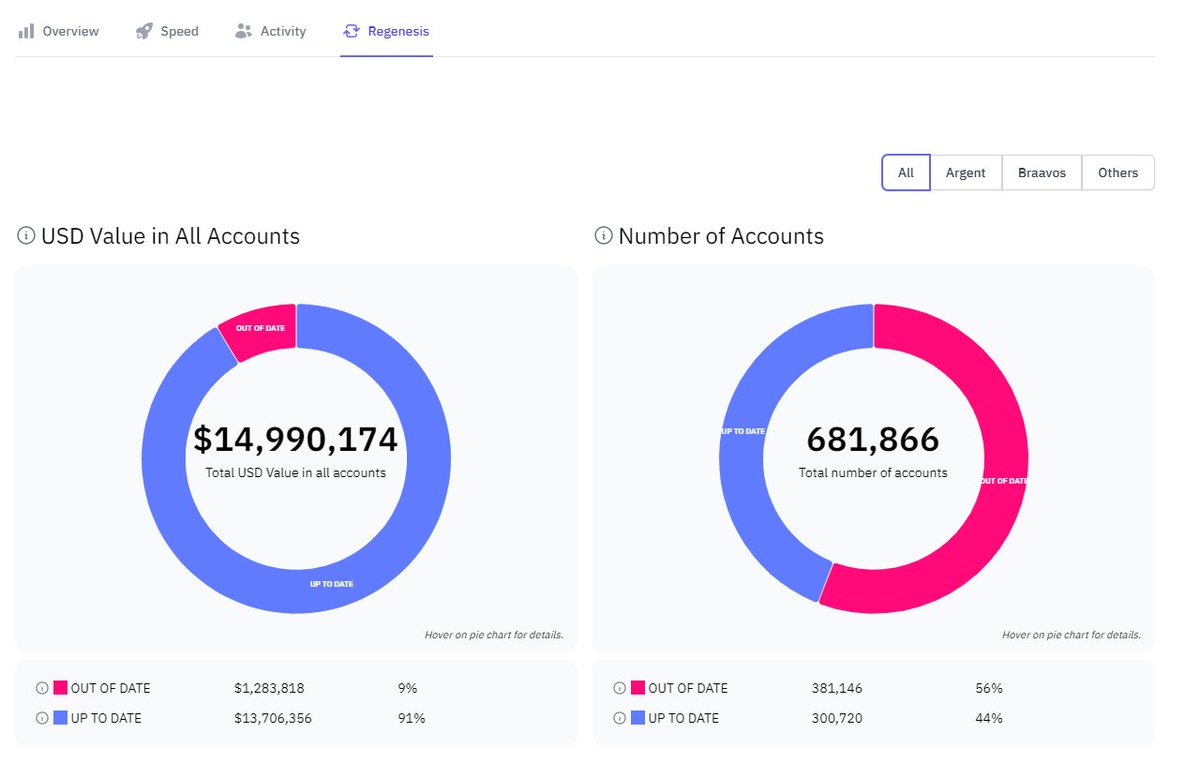Click info icon for OUT OF DATE USD row
The height and width of the screenshot is (778, 1200).
[42, 688]
